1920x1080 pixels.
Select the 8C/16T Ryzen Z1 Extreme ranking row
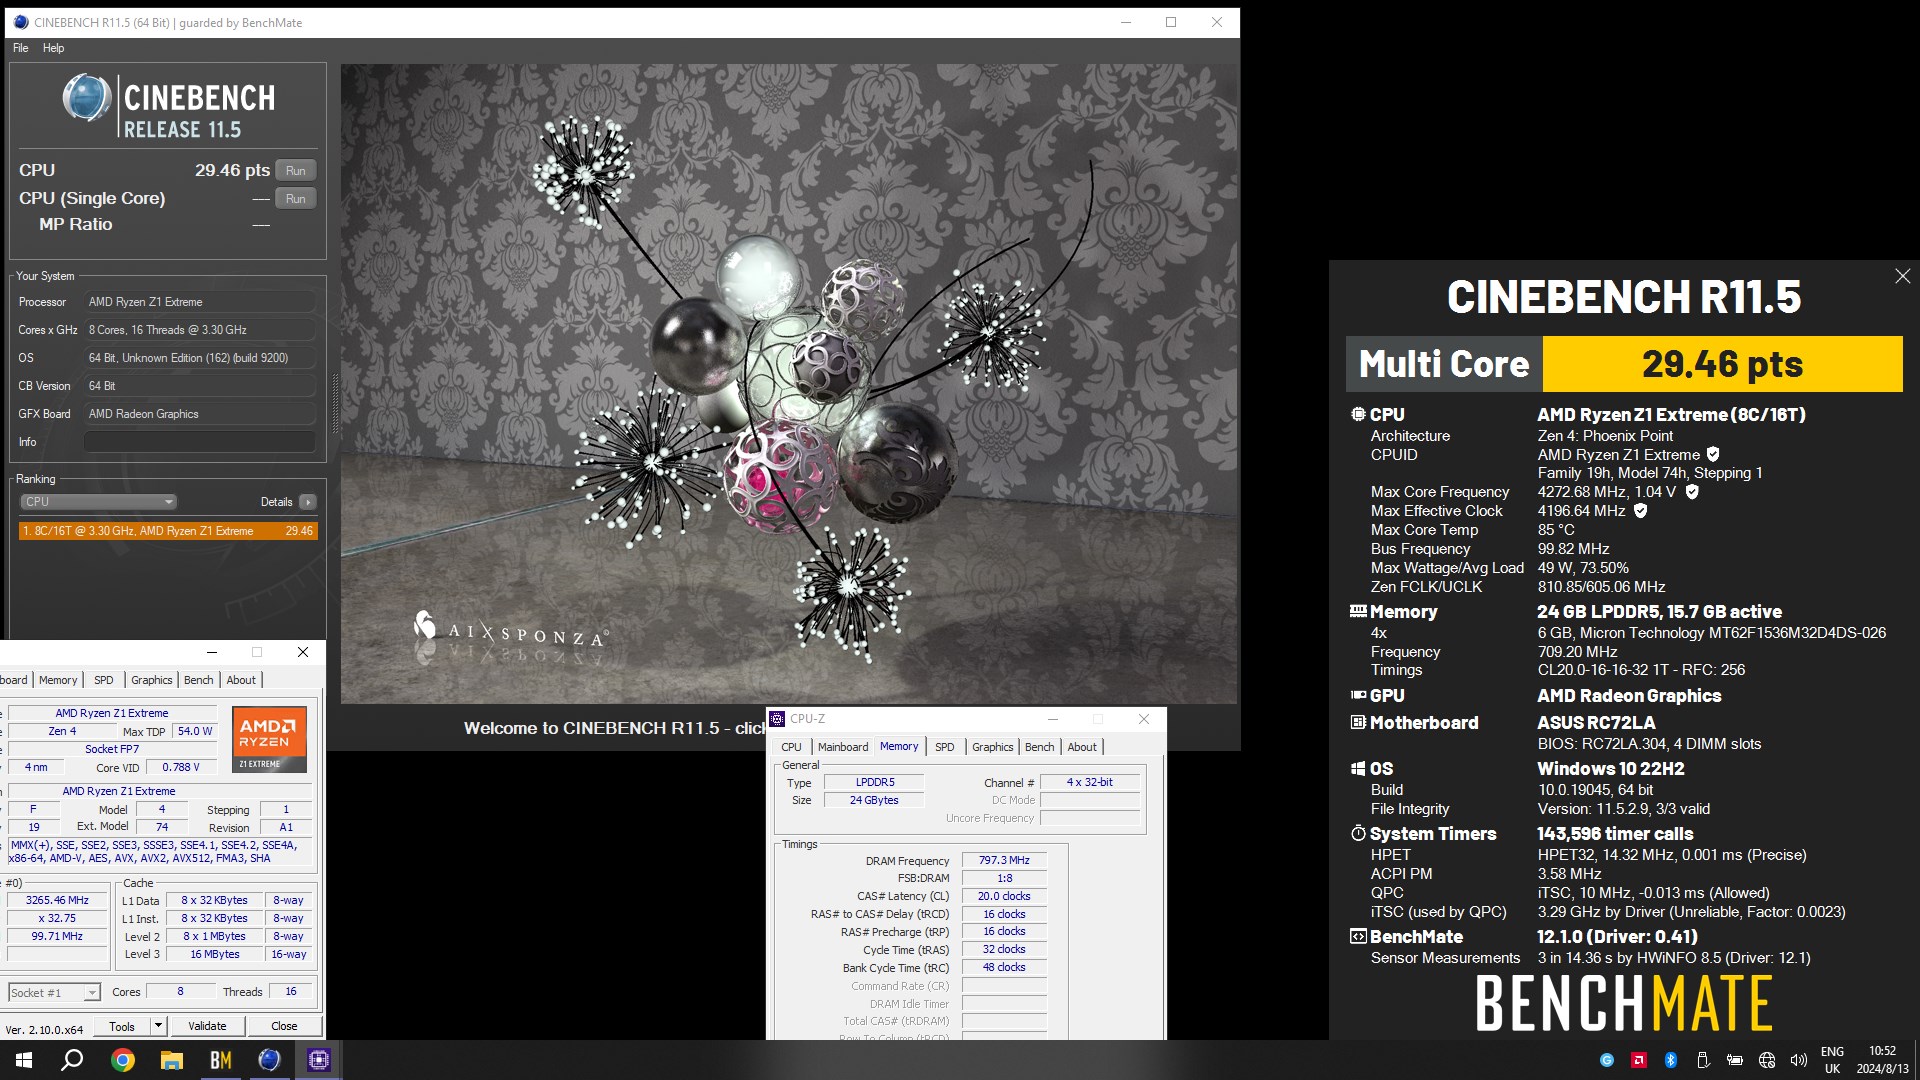168,531
